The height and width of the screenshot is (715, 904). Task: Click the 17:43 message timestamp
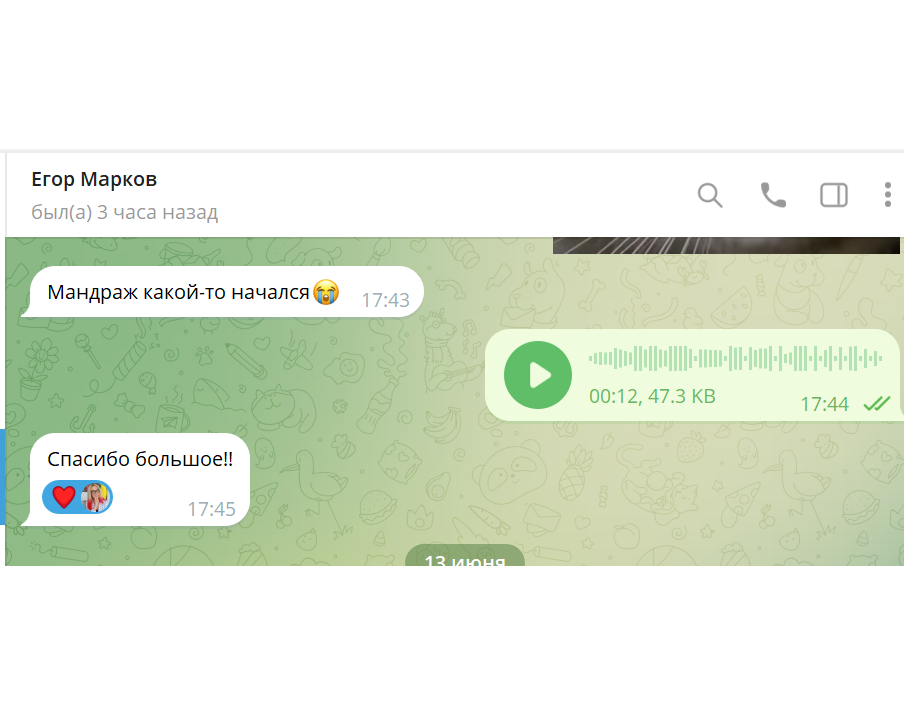pyautogui.click(x=385, y=300)
